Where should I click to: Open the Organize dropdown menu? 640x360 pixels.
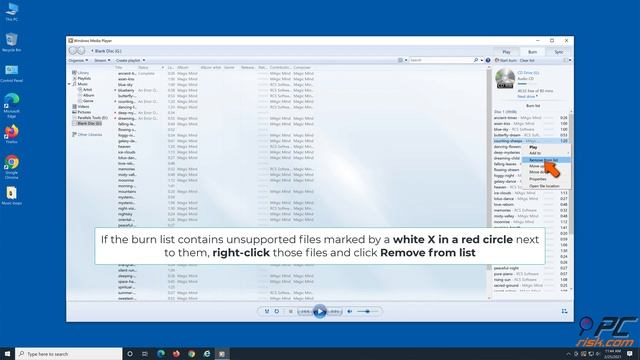point(78,60)
